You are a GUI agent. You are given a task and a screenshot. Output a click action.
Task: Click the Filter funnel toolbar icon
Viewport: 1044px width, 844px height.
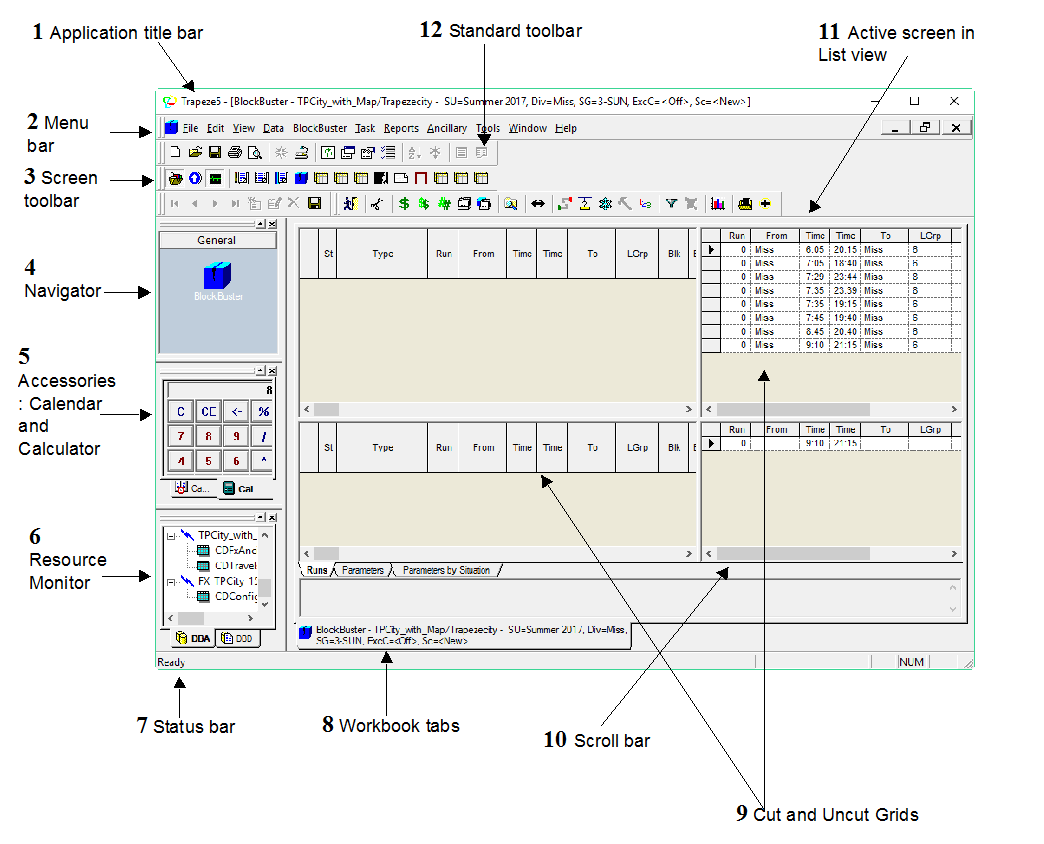[x=672, y=203]
